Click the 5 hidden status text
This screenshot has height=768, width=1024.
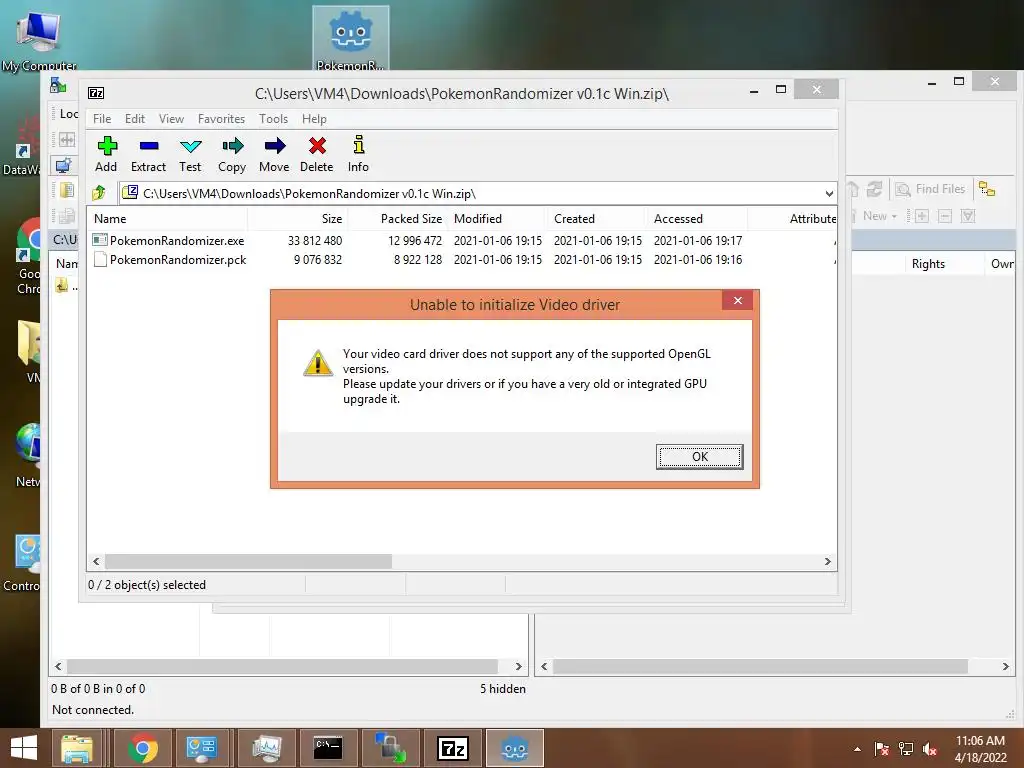click(x=502, y=689)
